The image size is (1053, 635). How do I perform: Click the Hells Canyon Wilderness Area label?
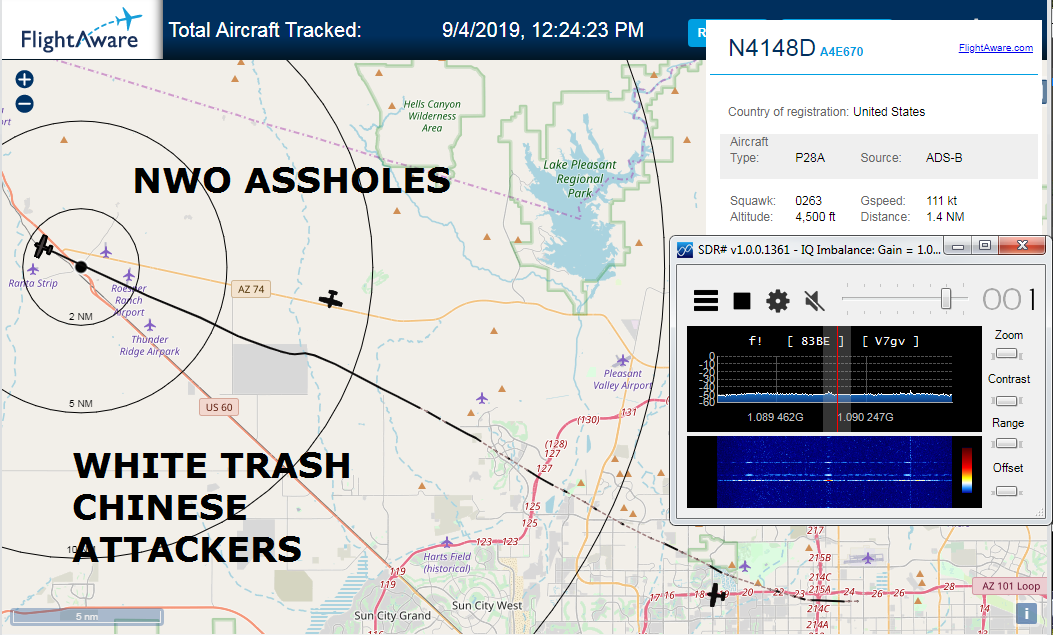coord(432,116)
